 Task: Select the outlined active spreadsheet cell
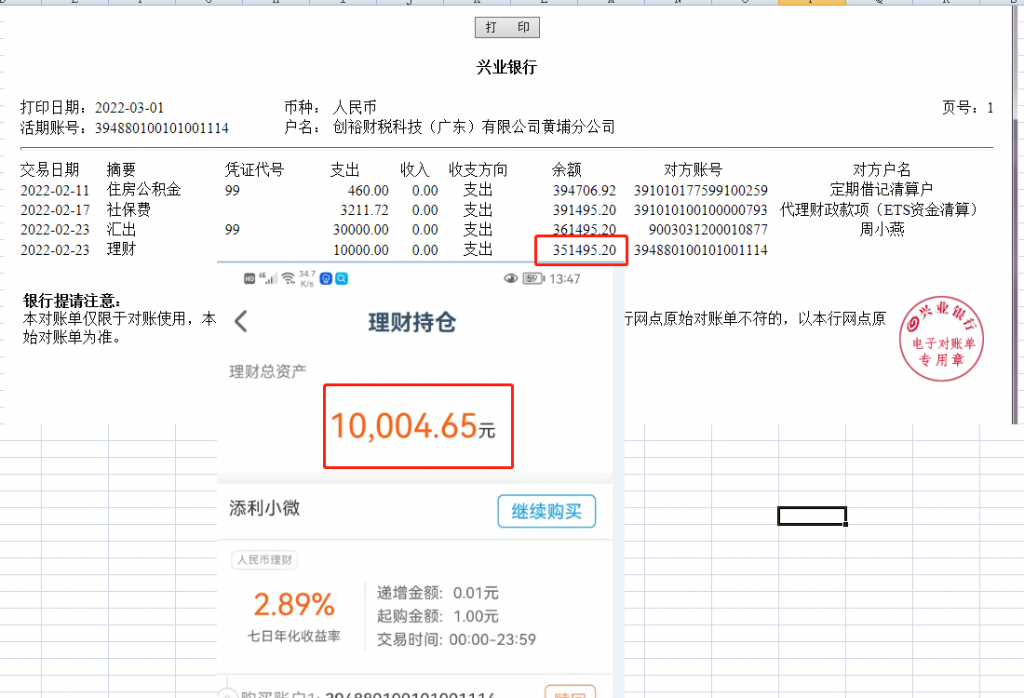coord(812,516)
